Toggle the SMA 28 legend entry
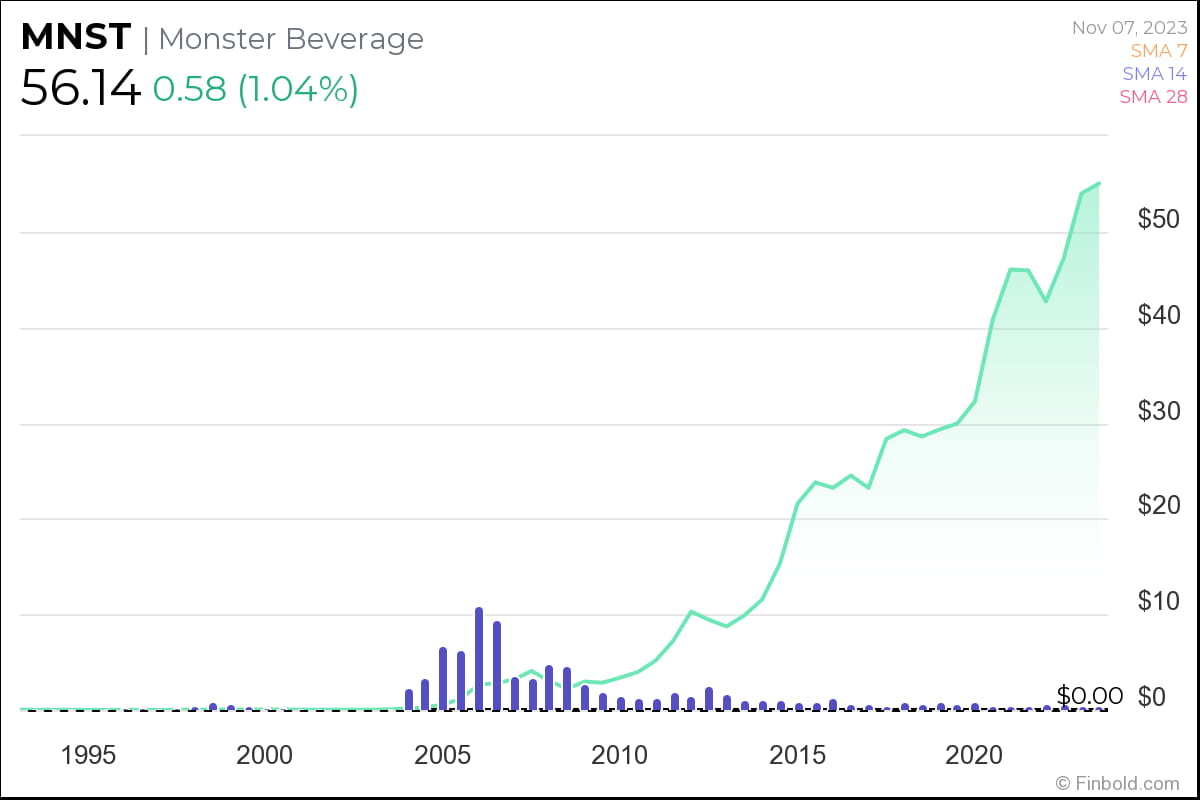This screenshot has width=1200, height=800. click(x=1152, y=97)
